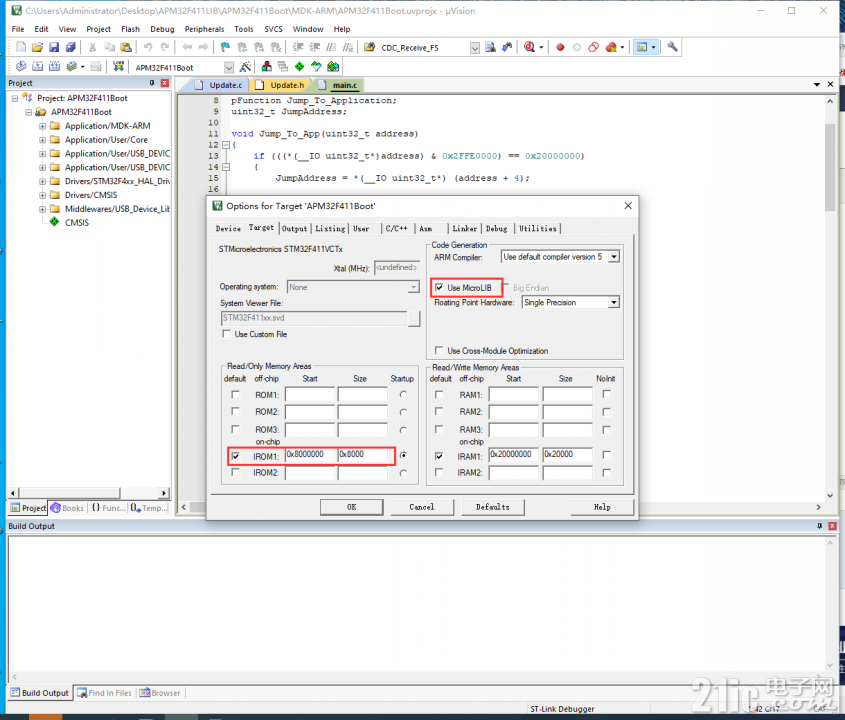The image size is (845, 720).
Task: Click the IROM1 Start address field
Action: (310, 455)
